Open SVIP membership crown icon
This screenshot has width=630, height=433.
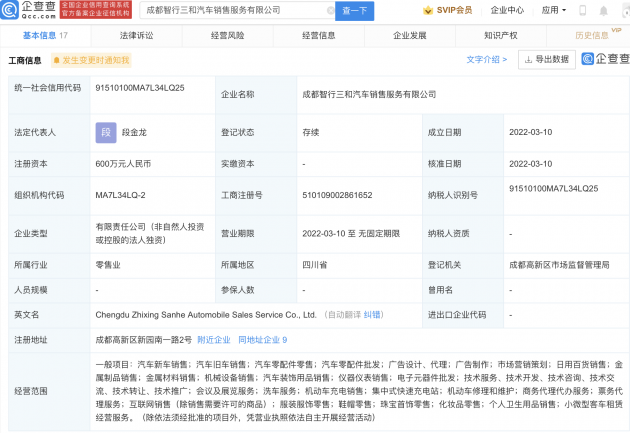click(428, 10)
